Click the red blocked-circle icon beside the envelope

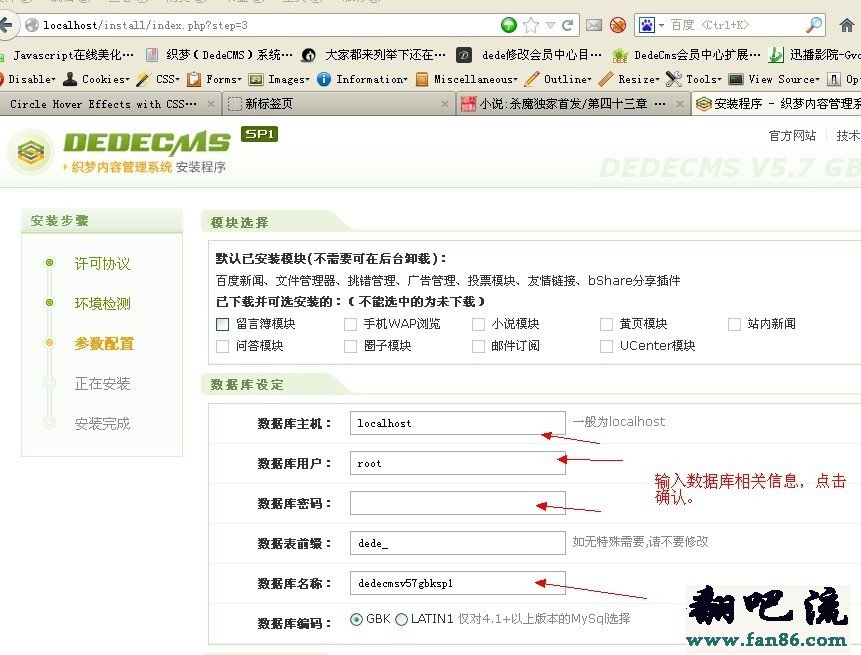(x=618, y=25)
